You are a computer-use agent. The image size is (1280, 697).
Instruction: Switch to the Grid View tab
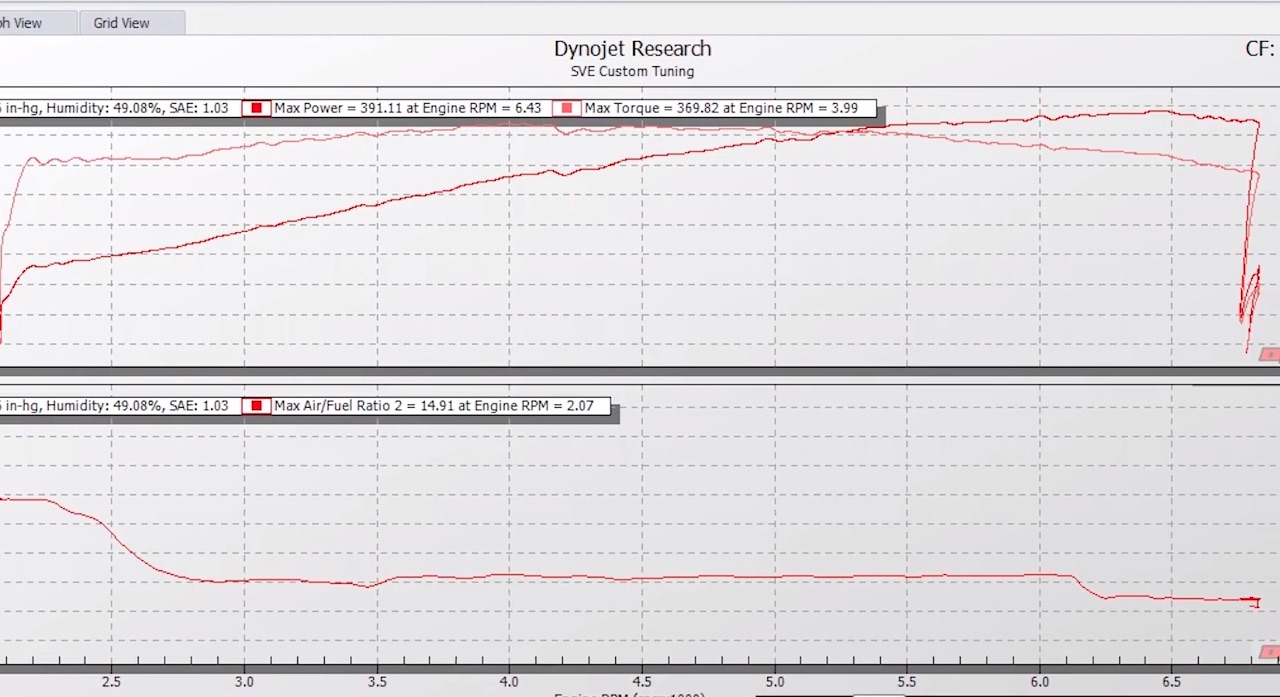click(121, 23)
